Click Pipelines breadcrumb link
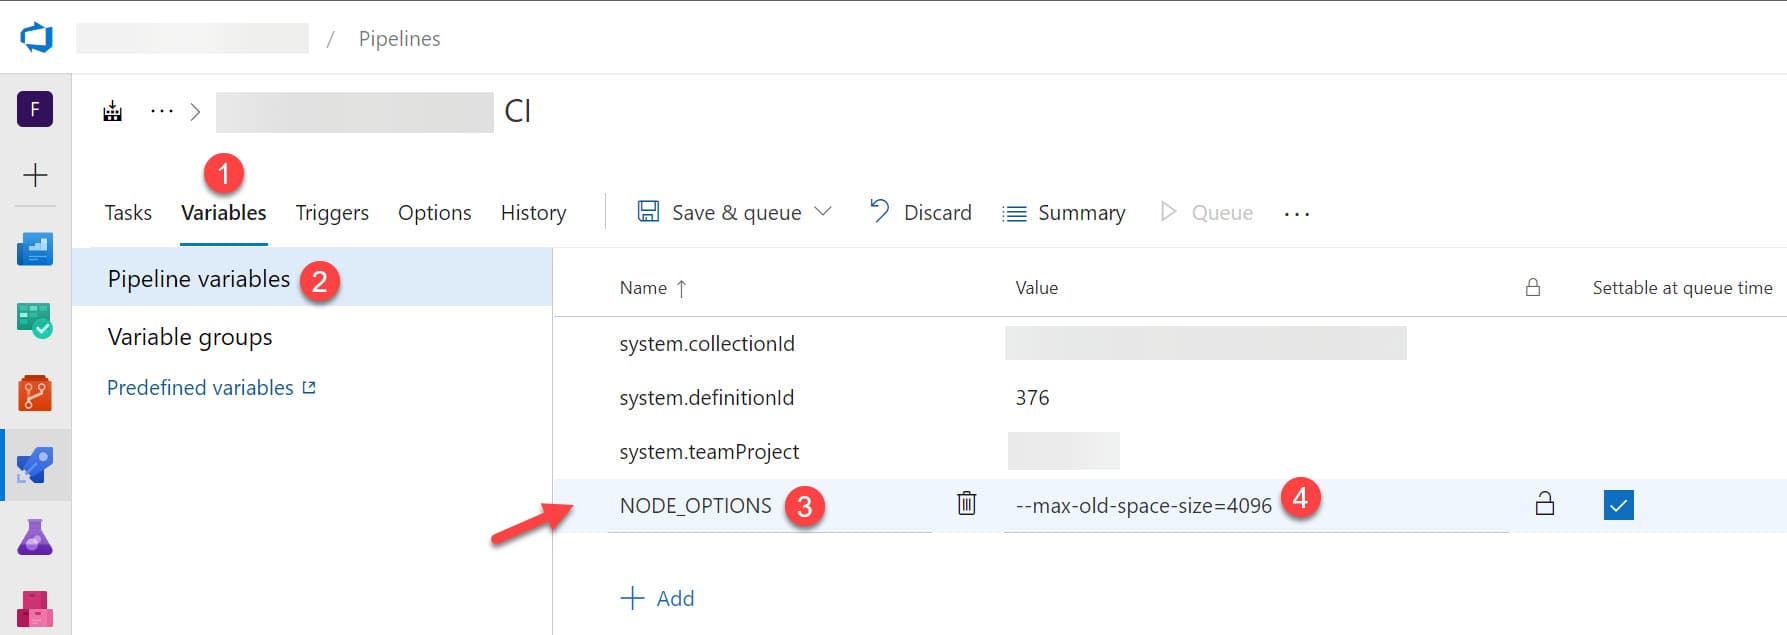The height and width of the screenshot is (635, 1787). [x=399, y=38]
